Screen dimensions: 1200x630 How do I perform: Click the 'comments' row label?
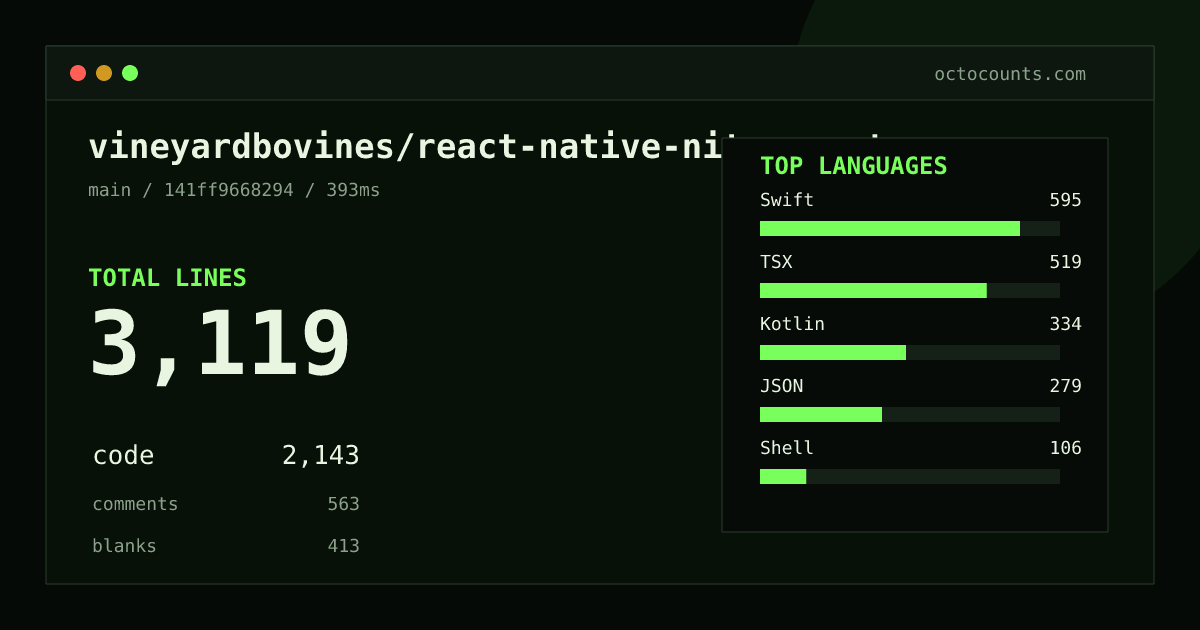point(135,504)
